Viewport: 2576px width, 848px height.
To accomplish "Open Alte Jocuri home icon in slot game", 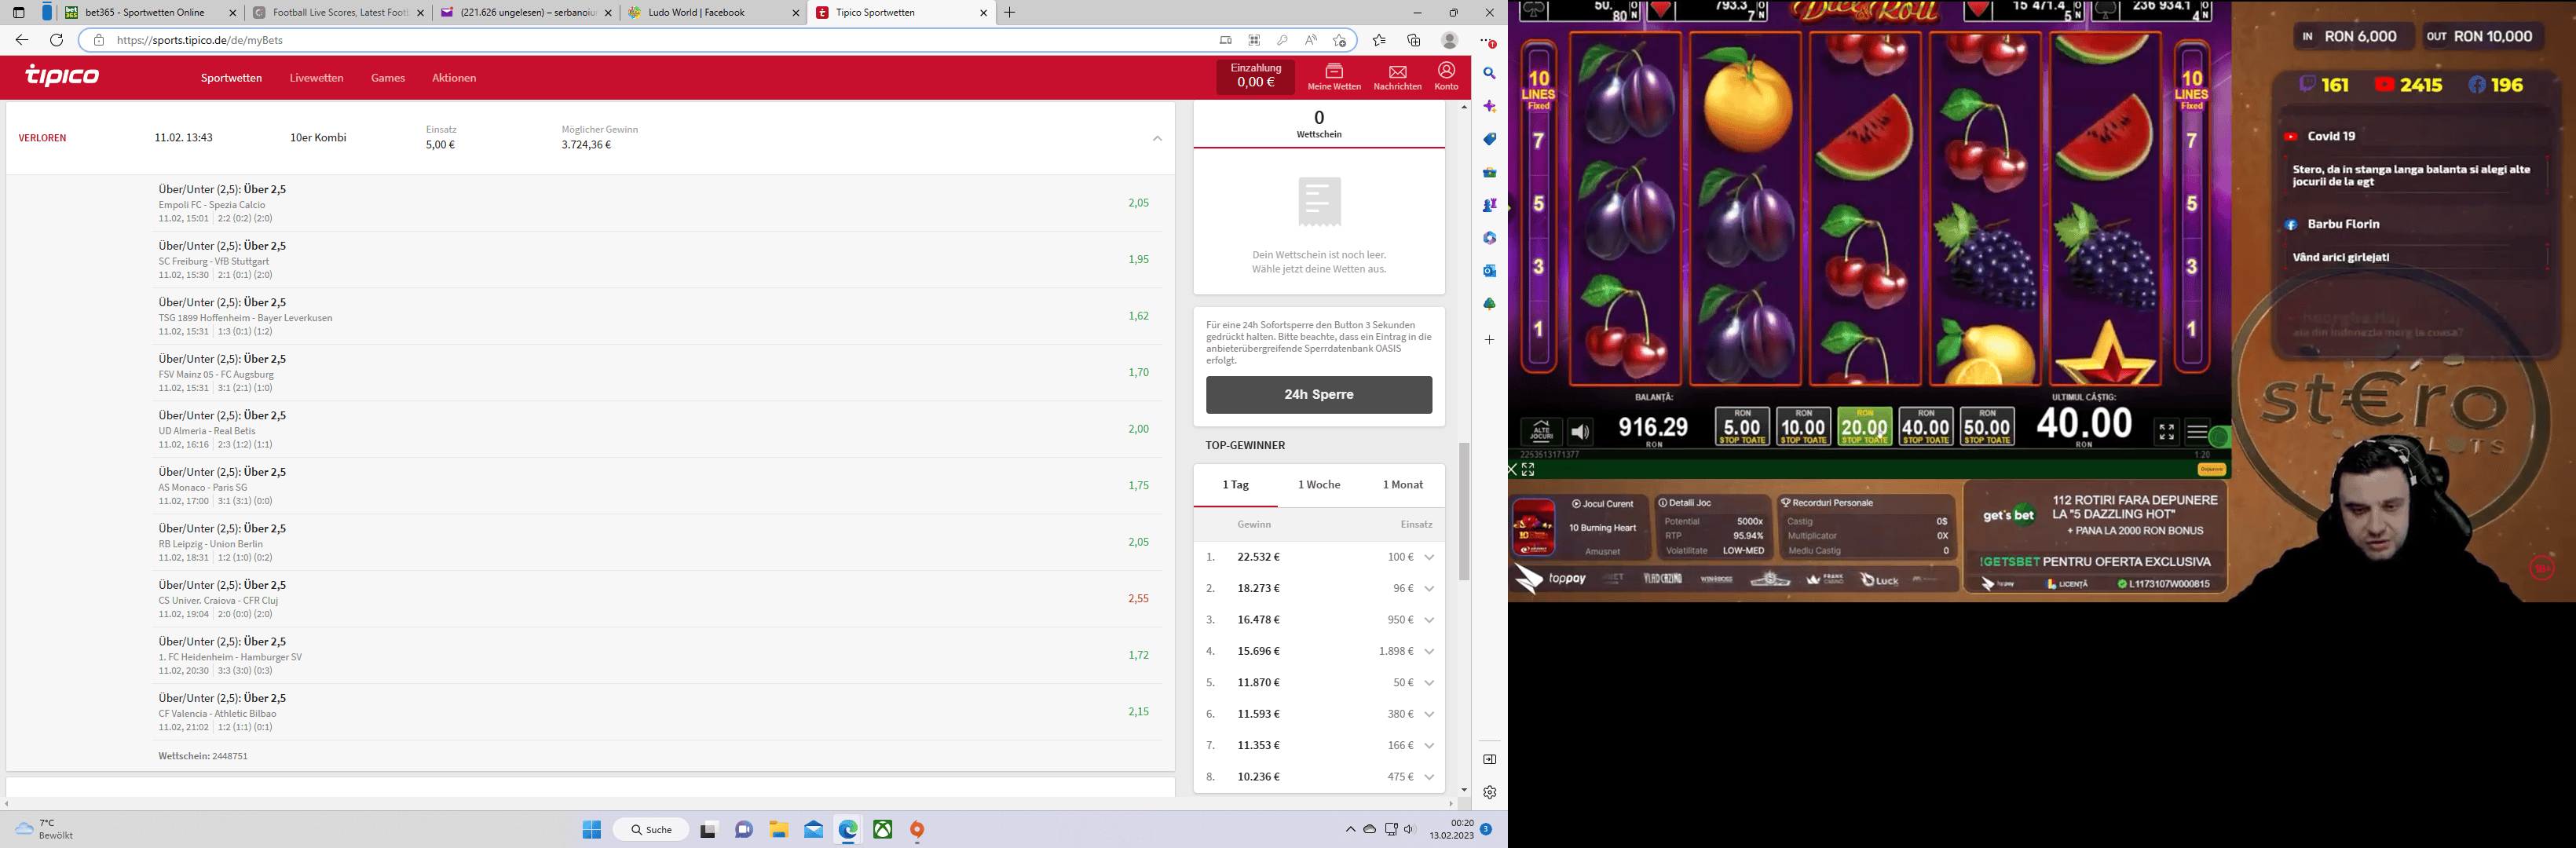I will pyautogui.click(x=1540, y=432).
